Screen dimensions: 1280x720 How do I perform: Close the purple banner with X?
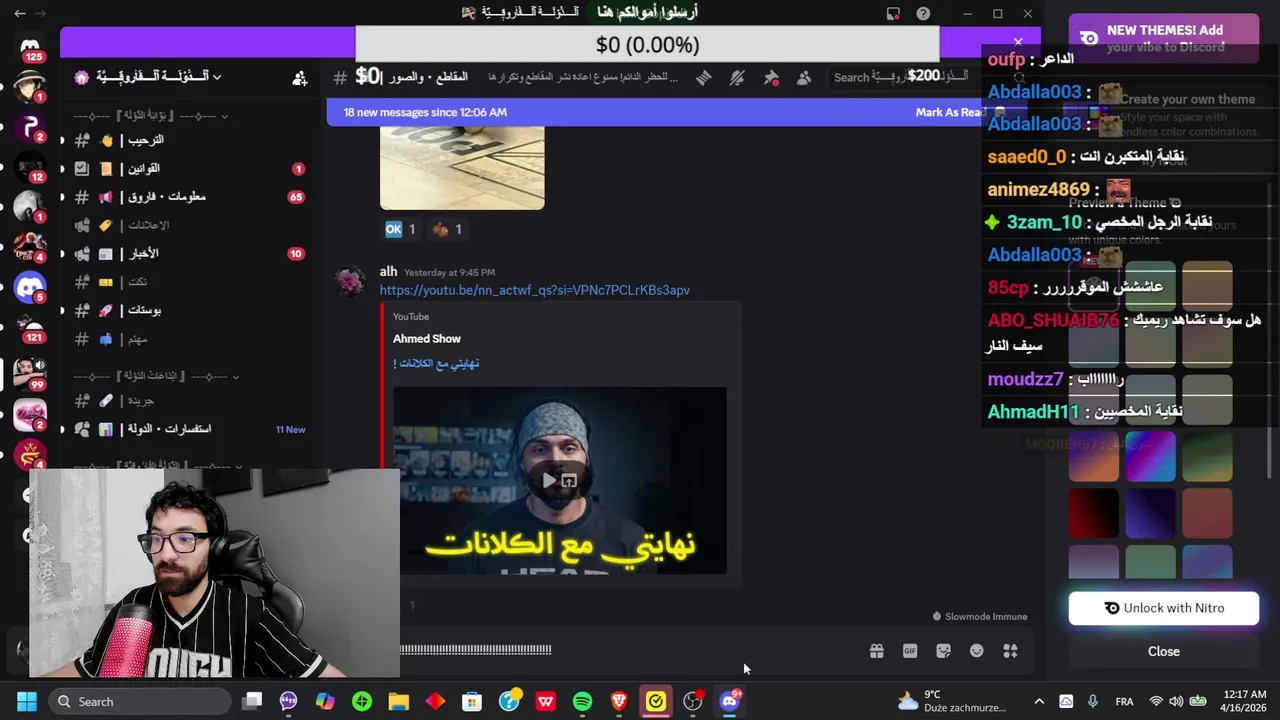point(1018,42)
